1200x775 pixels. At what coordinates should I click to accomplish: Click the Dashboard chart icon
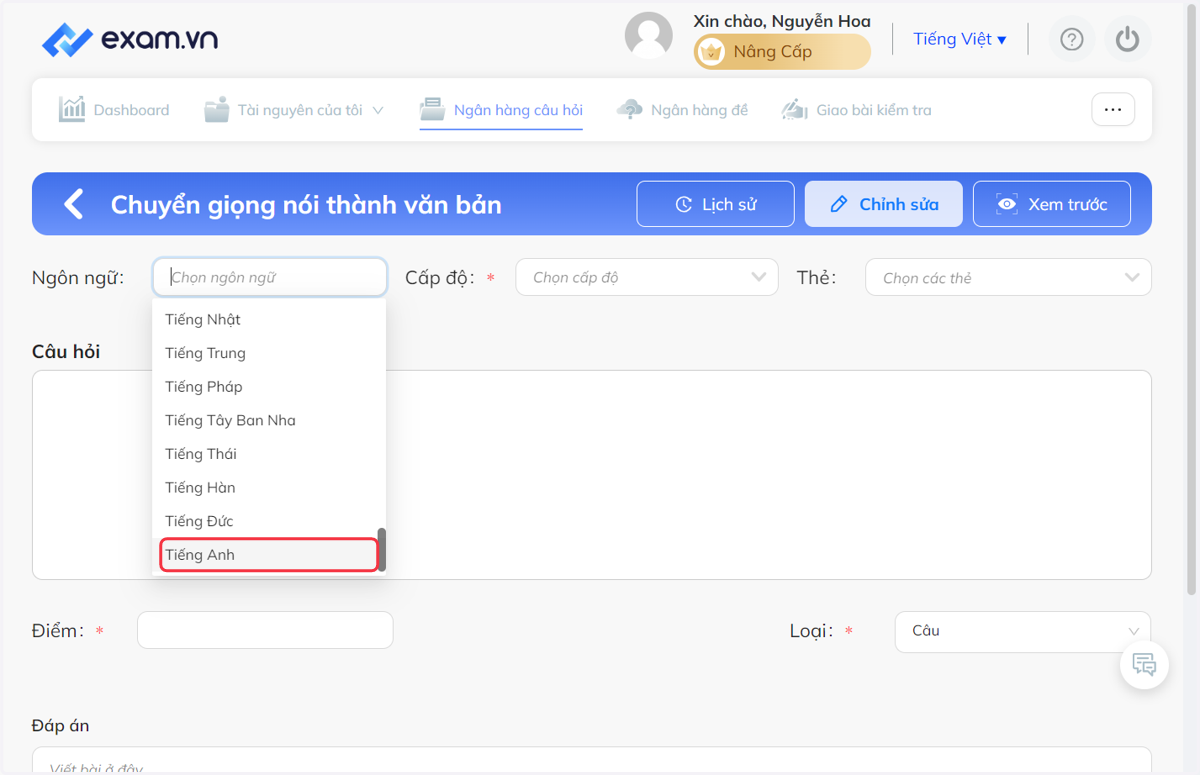coord(72,109)
